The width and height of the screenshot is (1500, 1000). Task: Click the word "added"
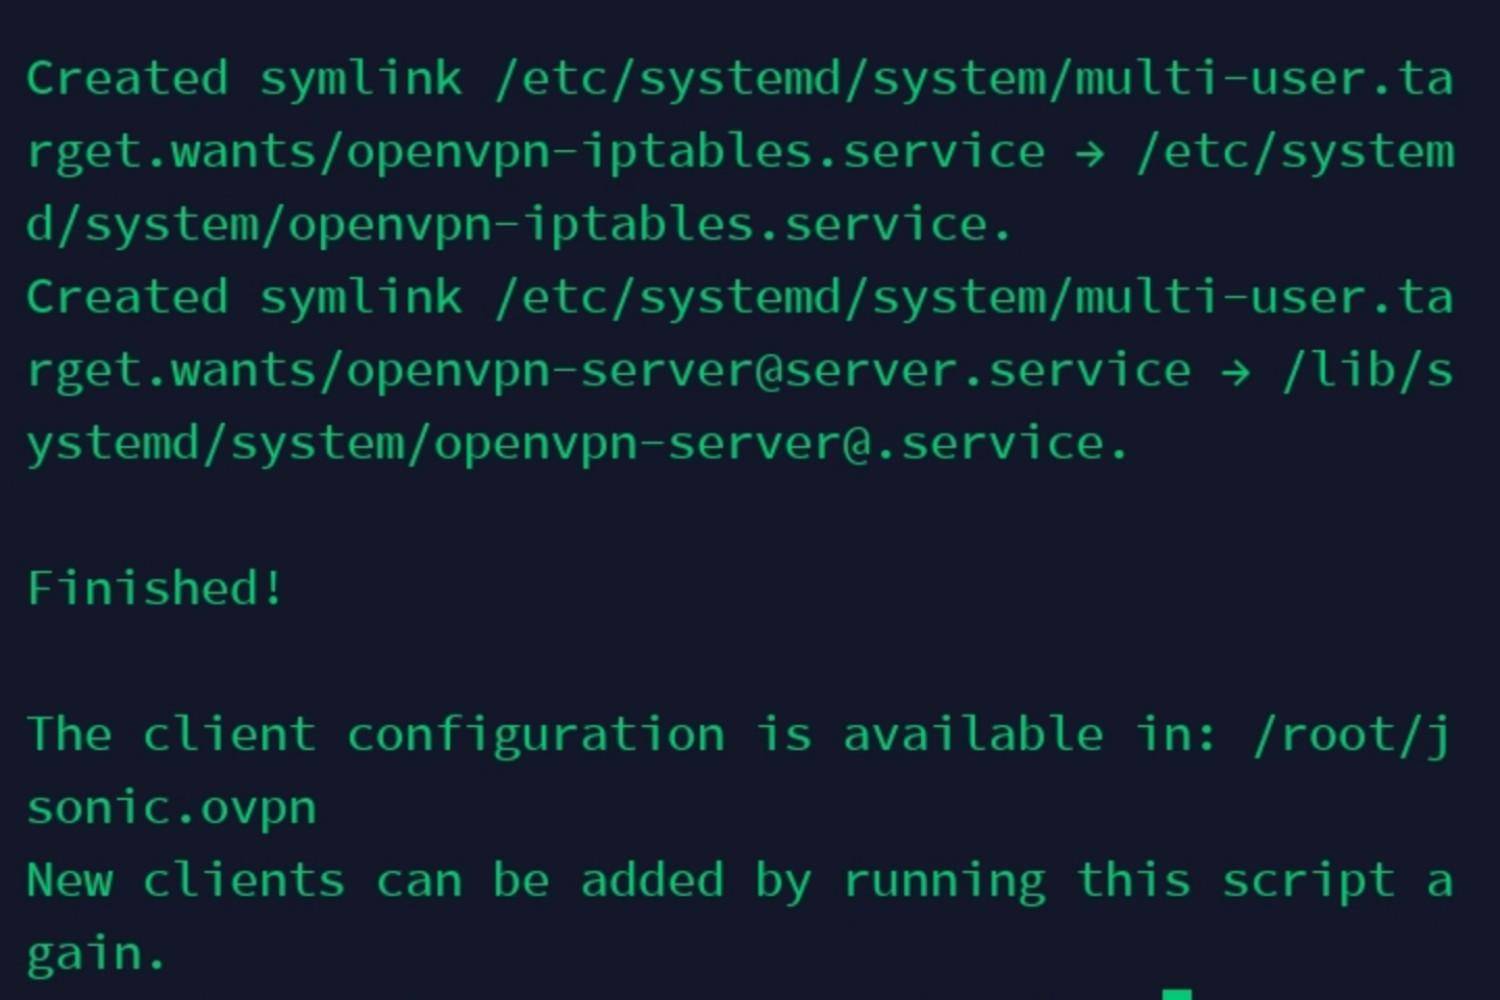pos(652,881)
